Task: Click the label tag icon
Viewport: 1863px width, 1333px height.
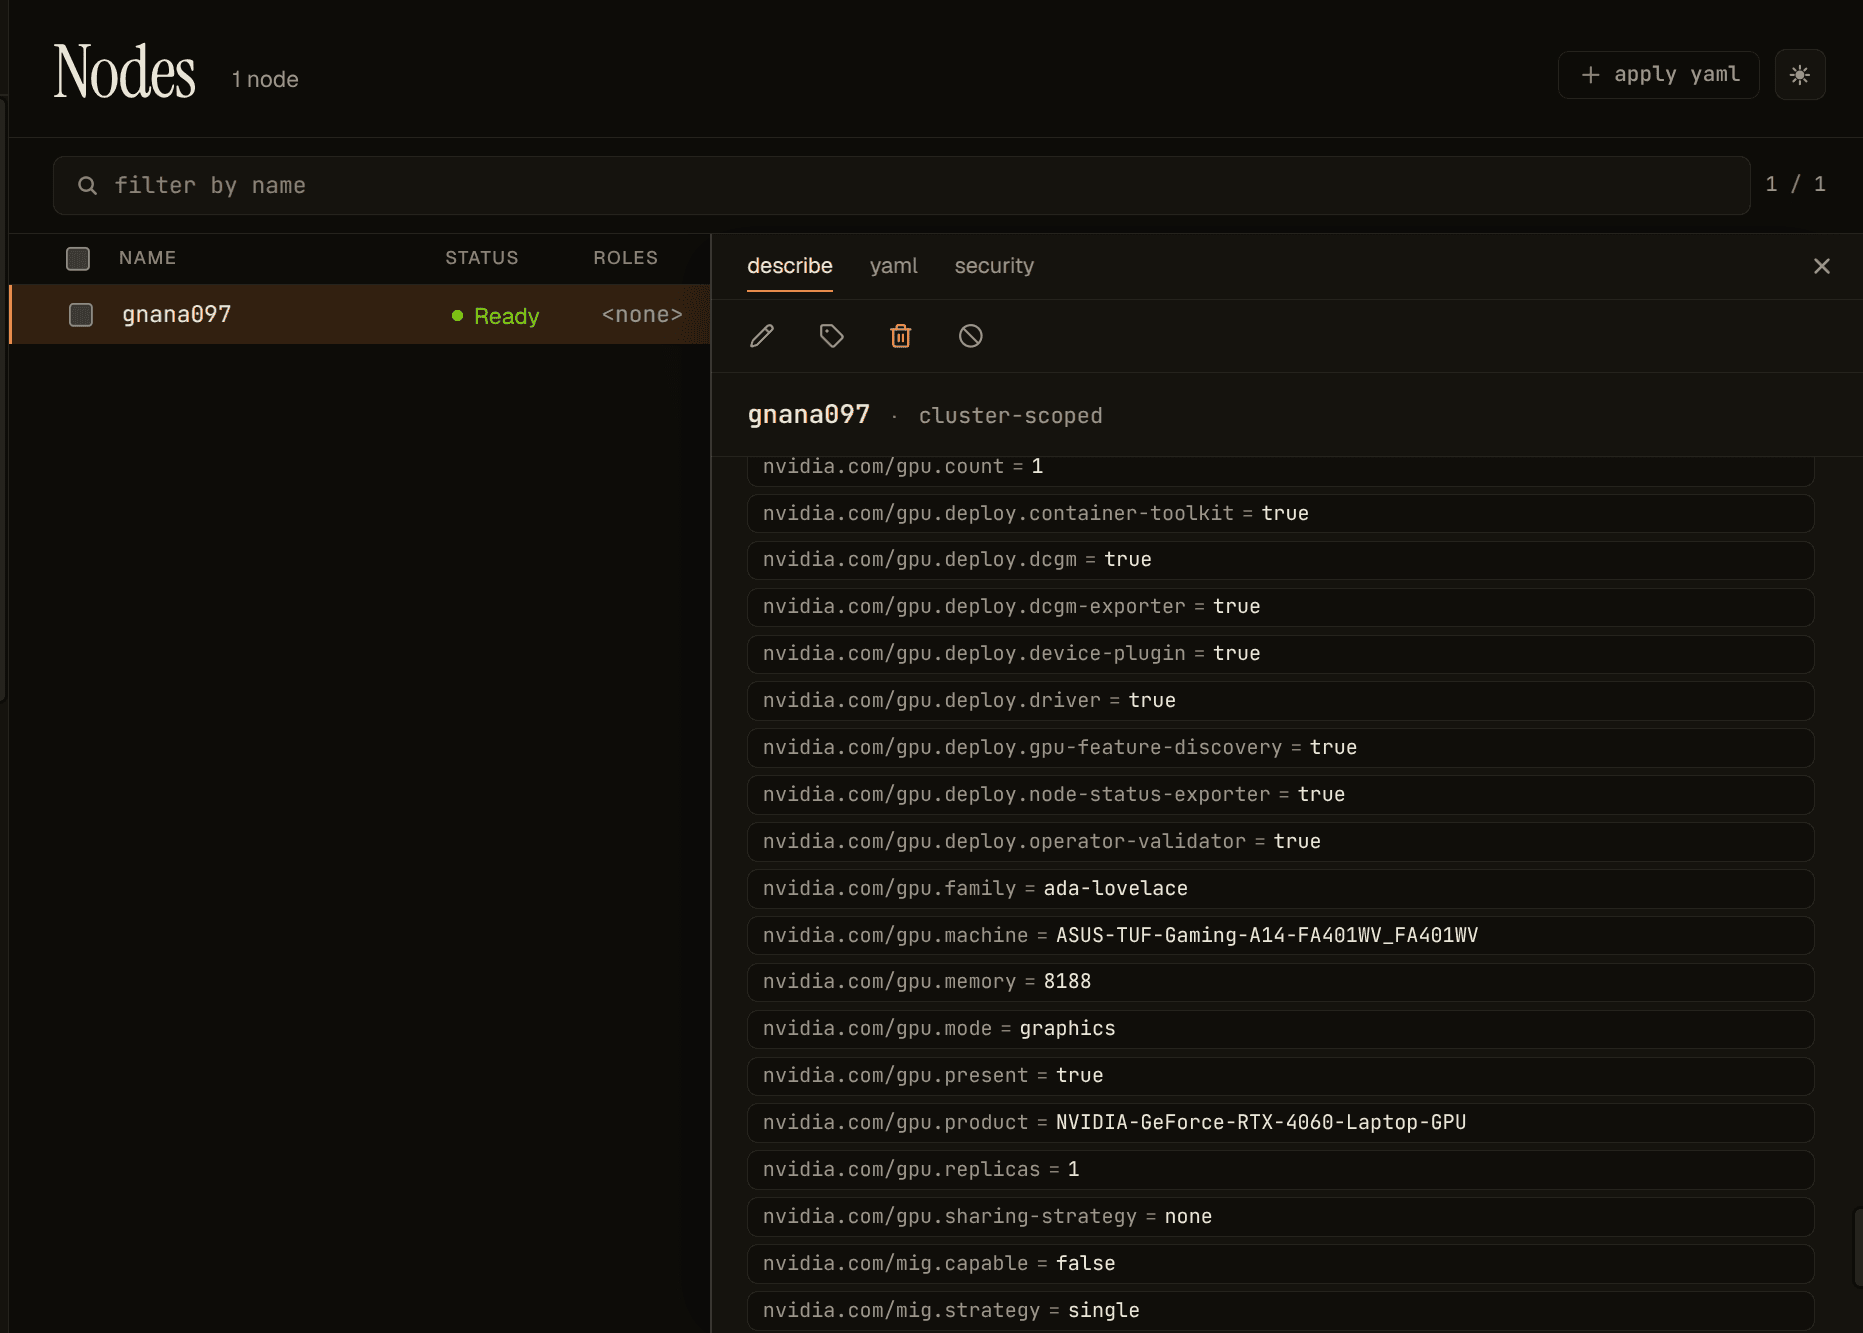Action: point(831,336)
